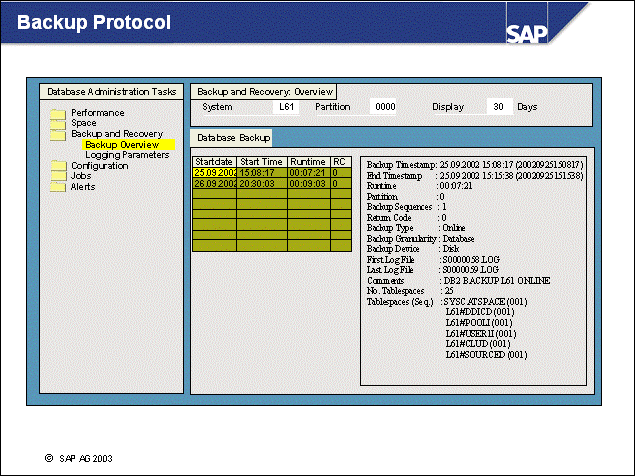Click the Runtime column header

click(307, 161)
